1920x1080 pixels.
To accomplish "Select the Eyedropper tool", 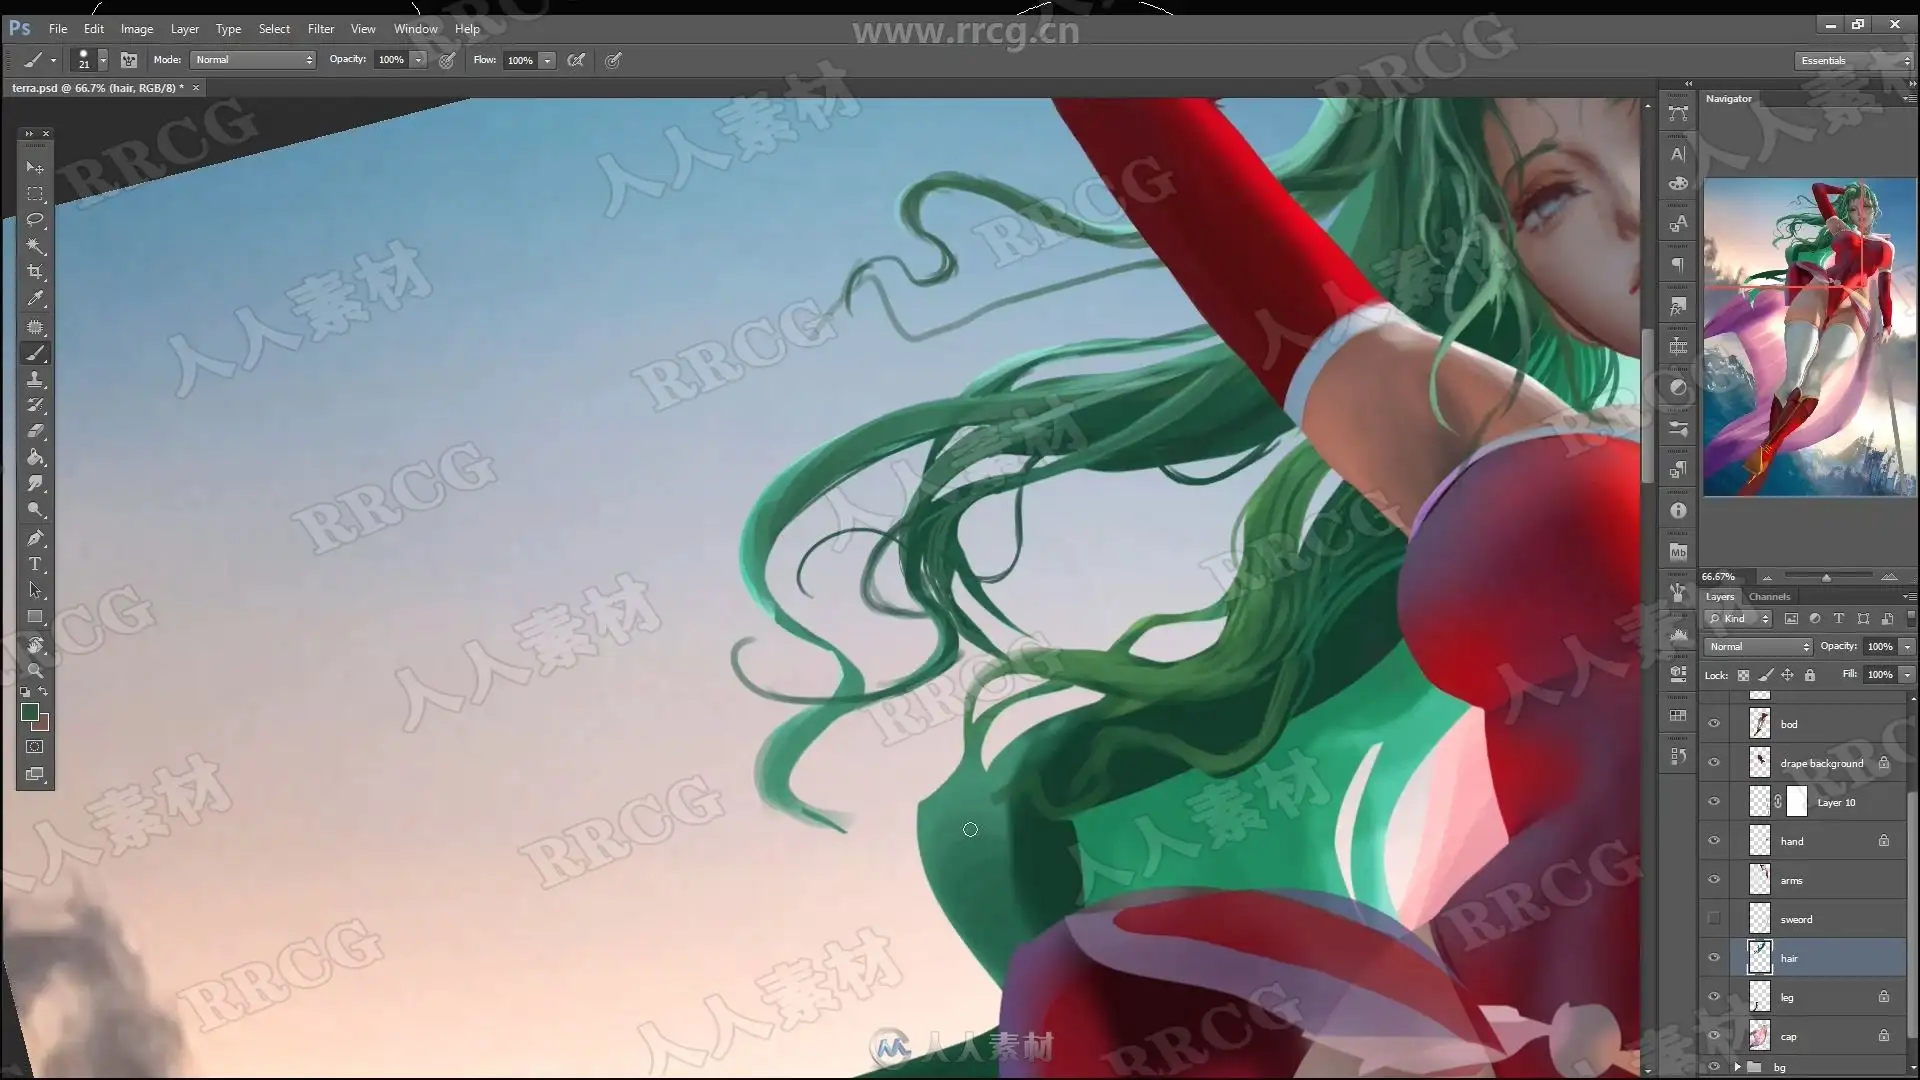I will click(x=35, y=298).
